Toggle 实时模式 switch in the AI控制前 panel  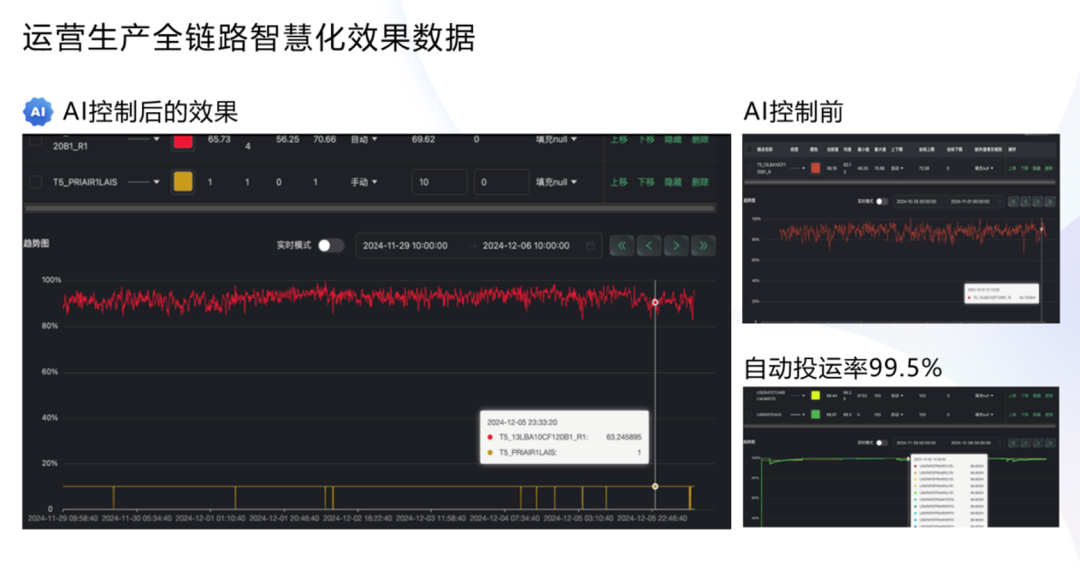882,201
